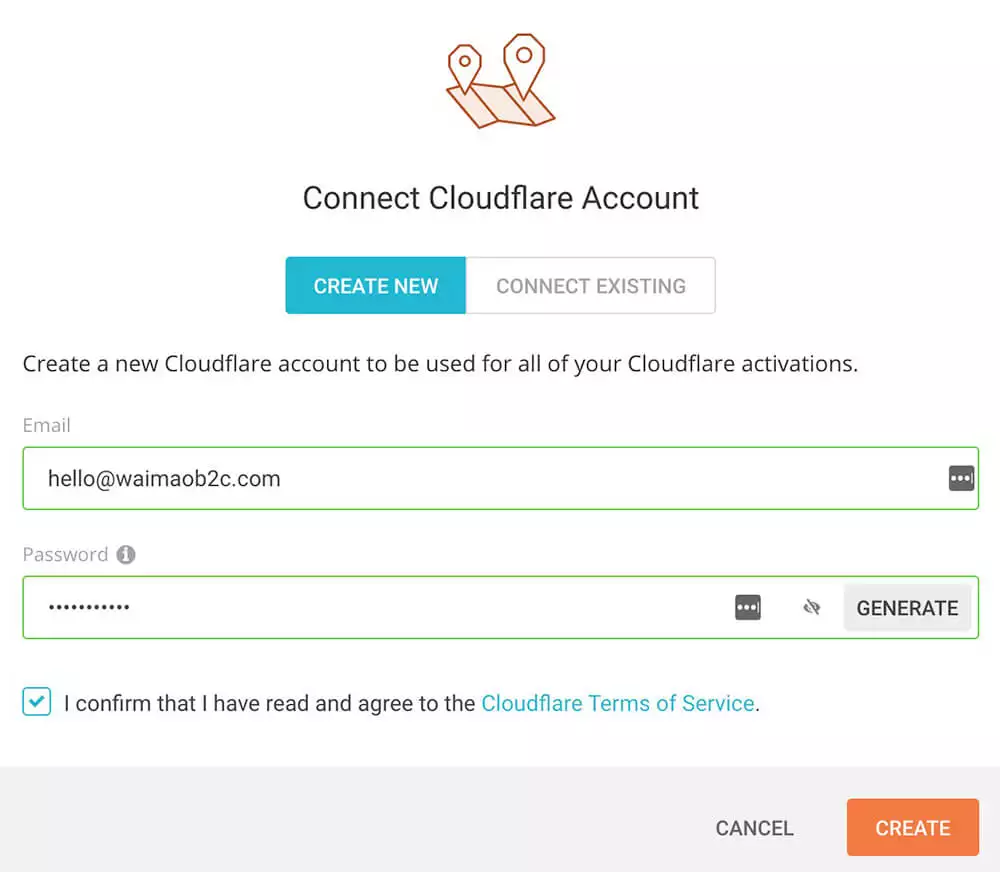Click CREATE to connect the account
Screen dimensions: 1000x872
[912, 827]
